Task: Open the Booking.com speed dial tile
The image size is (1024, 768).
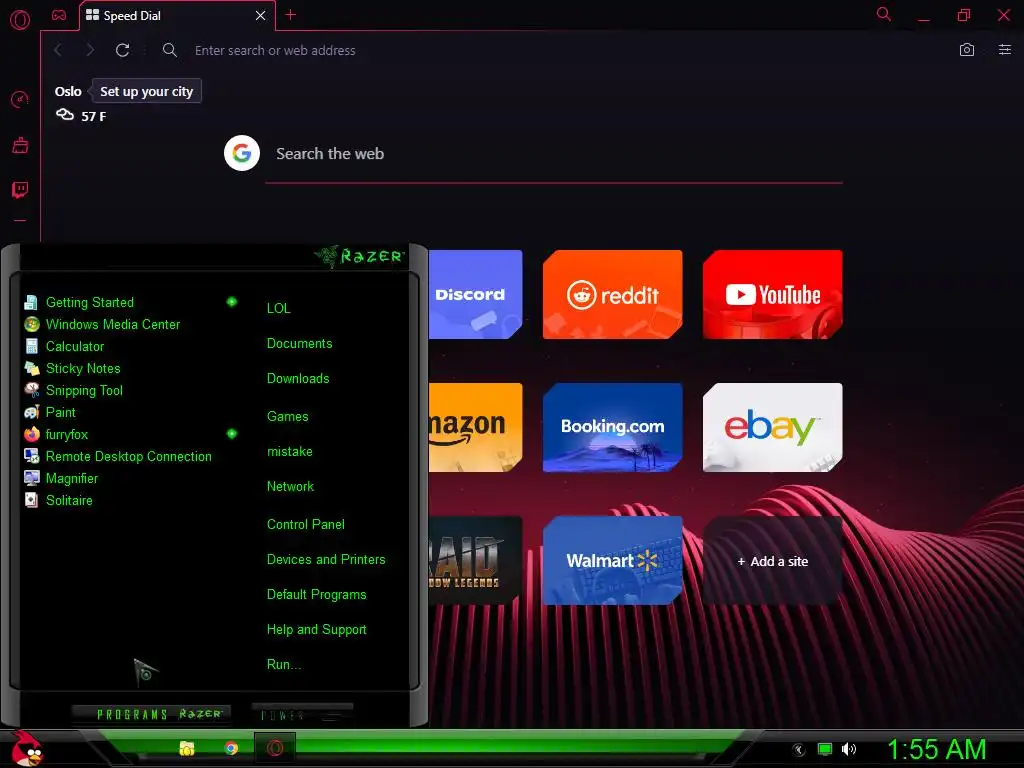Action: coord(613,428)
